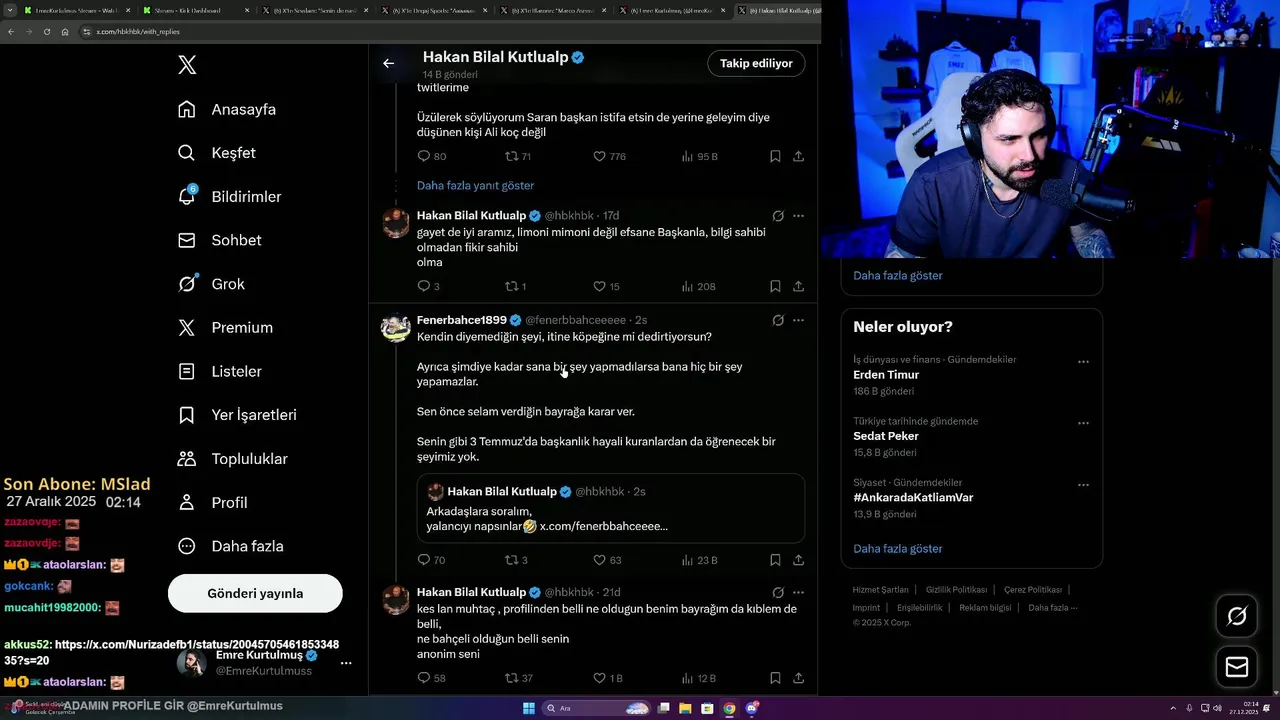Click the browser address bar URL
The image size is (1280, 720).
(x=138, y=32)
